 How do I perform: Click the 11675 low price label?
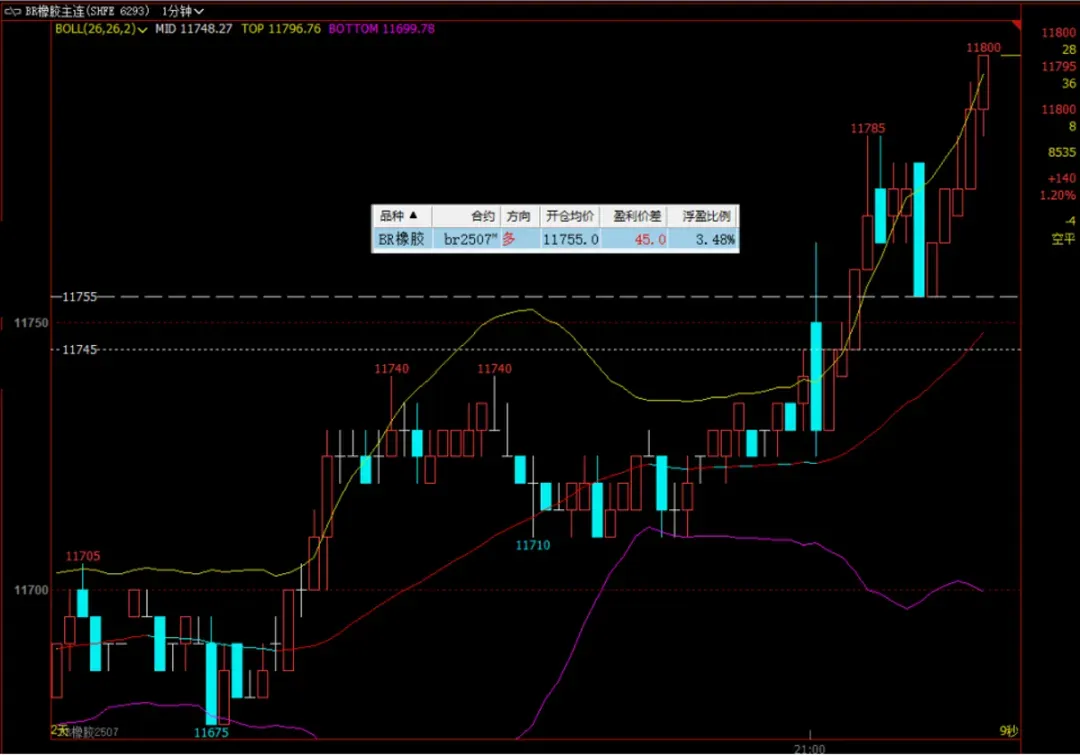pos(211,733)
